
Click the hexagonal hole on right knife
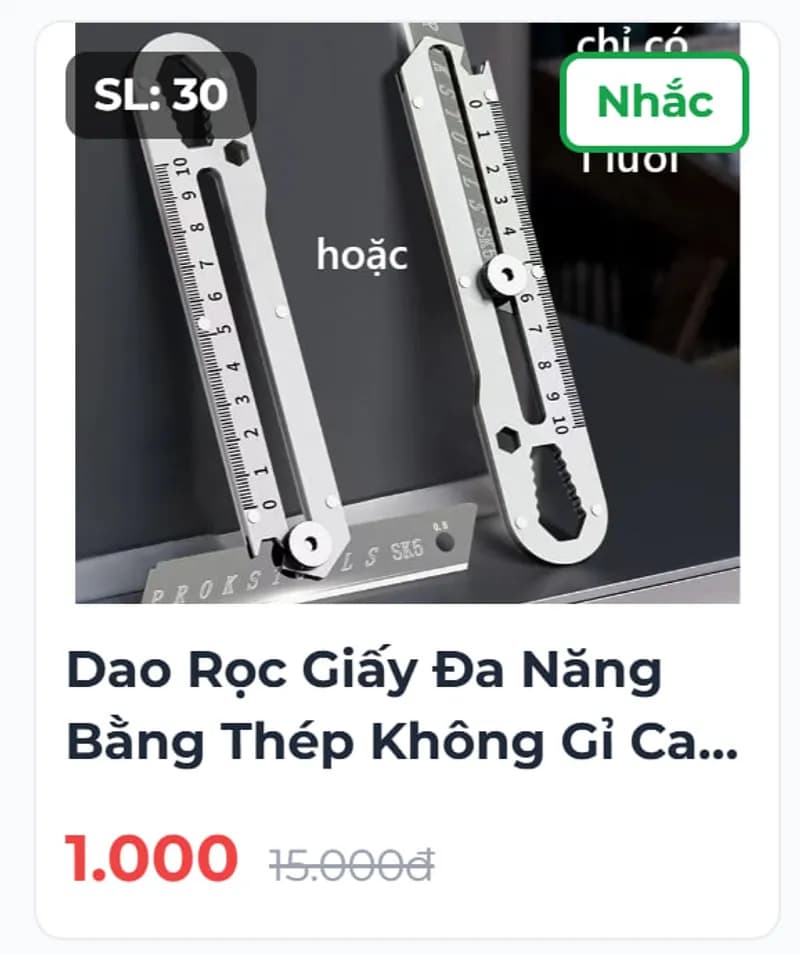510,439
